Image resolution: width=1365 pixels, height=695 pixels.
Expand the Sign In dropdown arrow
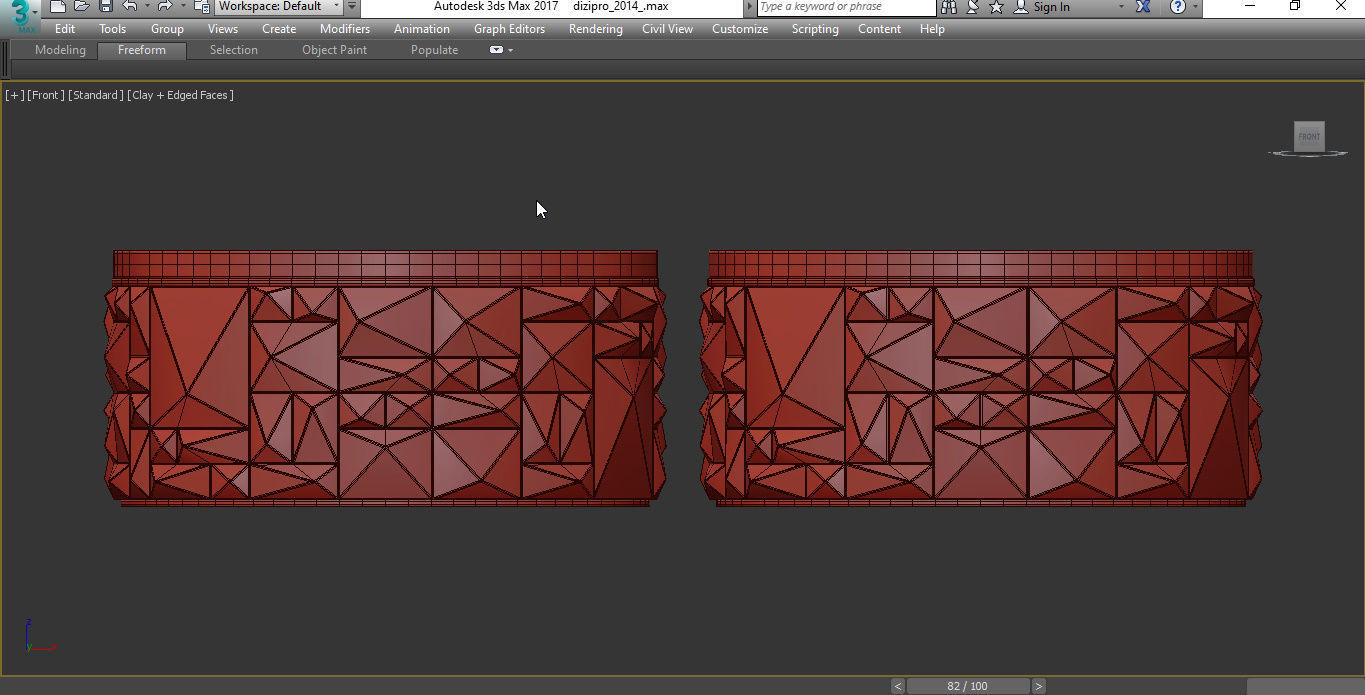pyautogui.click(x=1120, y=7)
